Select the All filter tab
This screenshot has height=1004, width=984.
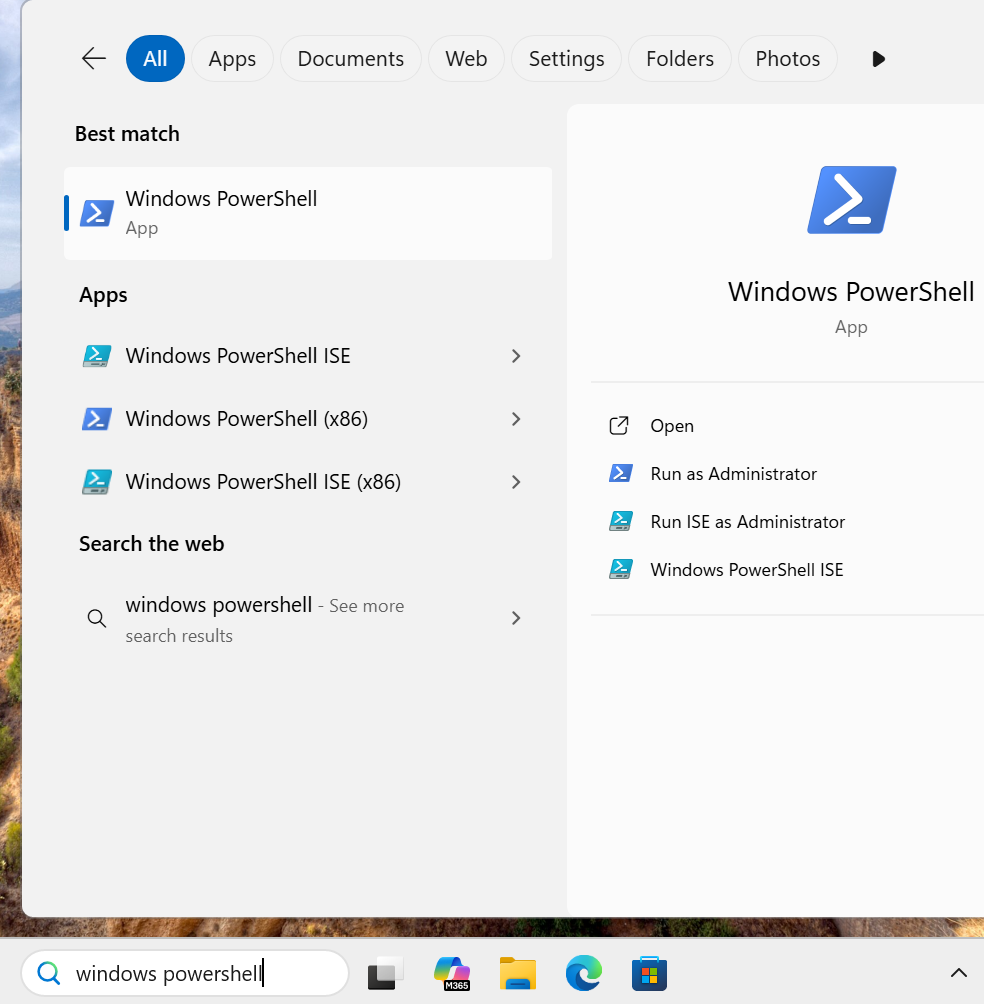(156, 59)
